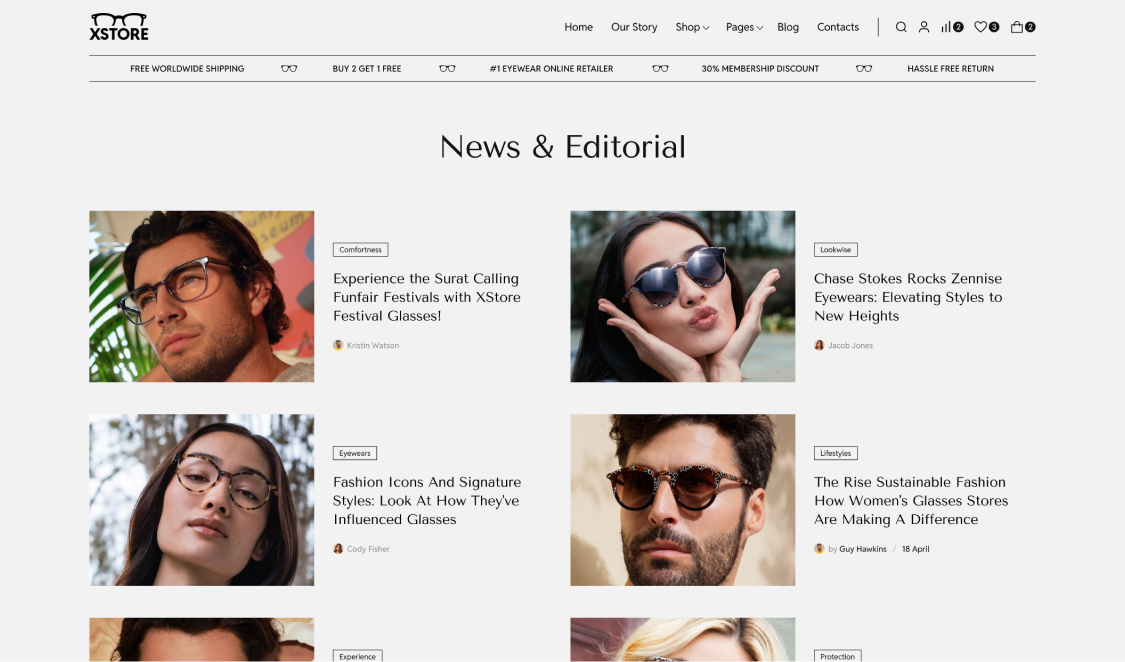The image size is (1125, 662).
Task: Open the wishlist heart icon
Action: click(x=981, y=27)
